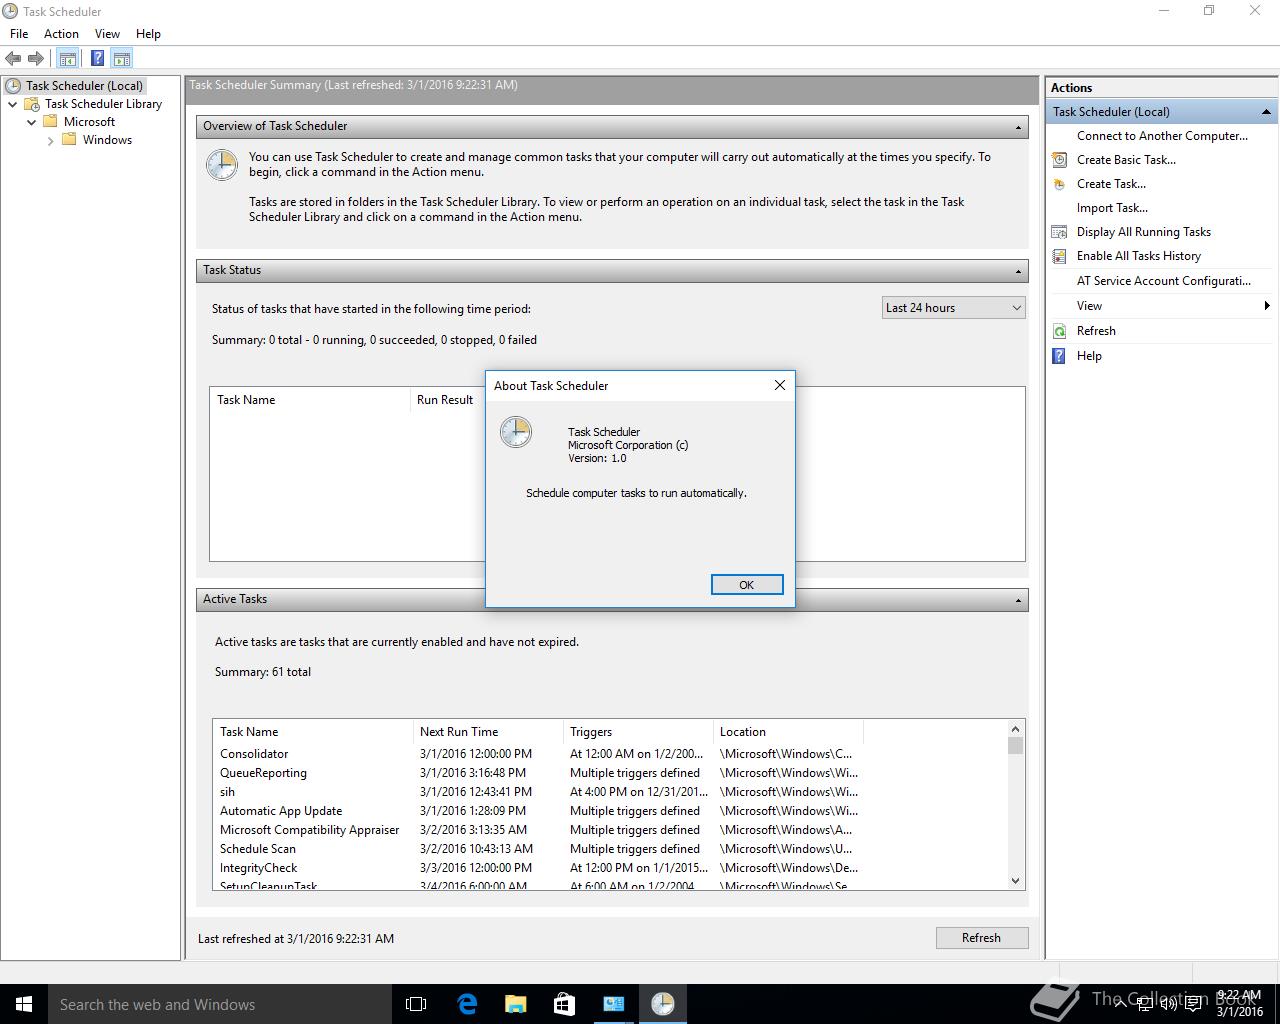This screenshot has height=1024, width=1280.
Task: Open Task View on the taskbar
Action: (416, 1004)
